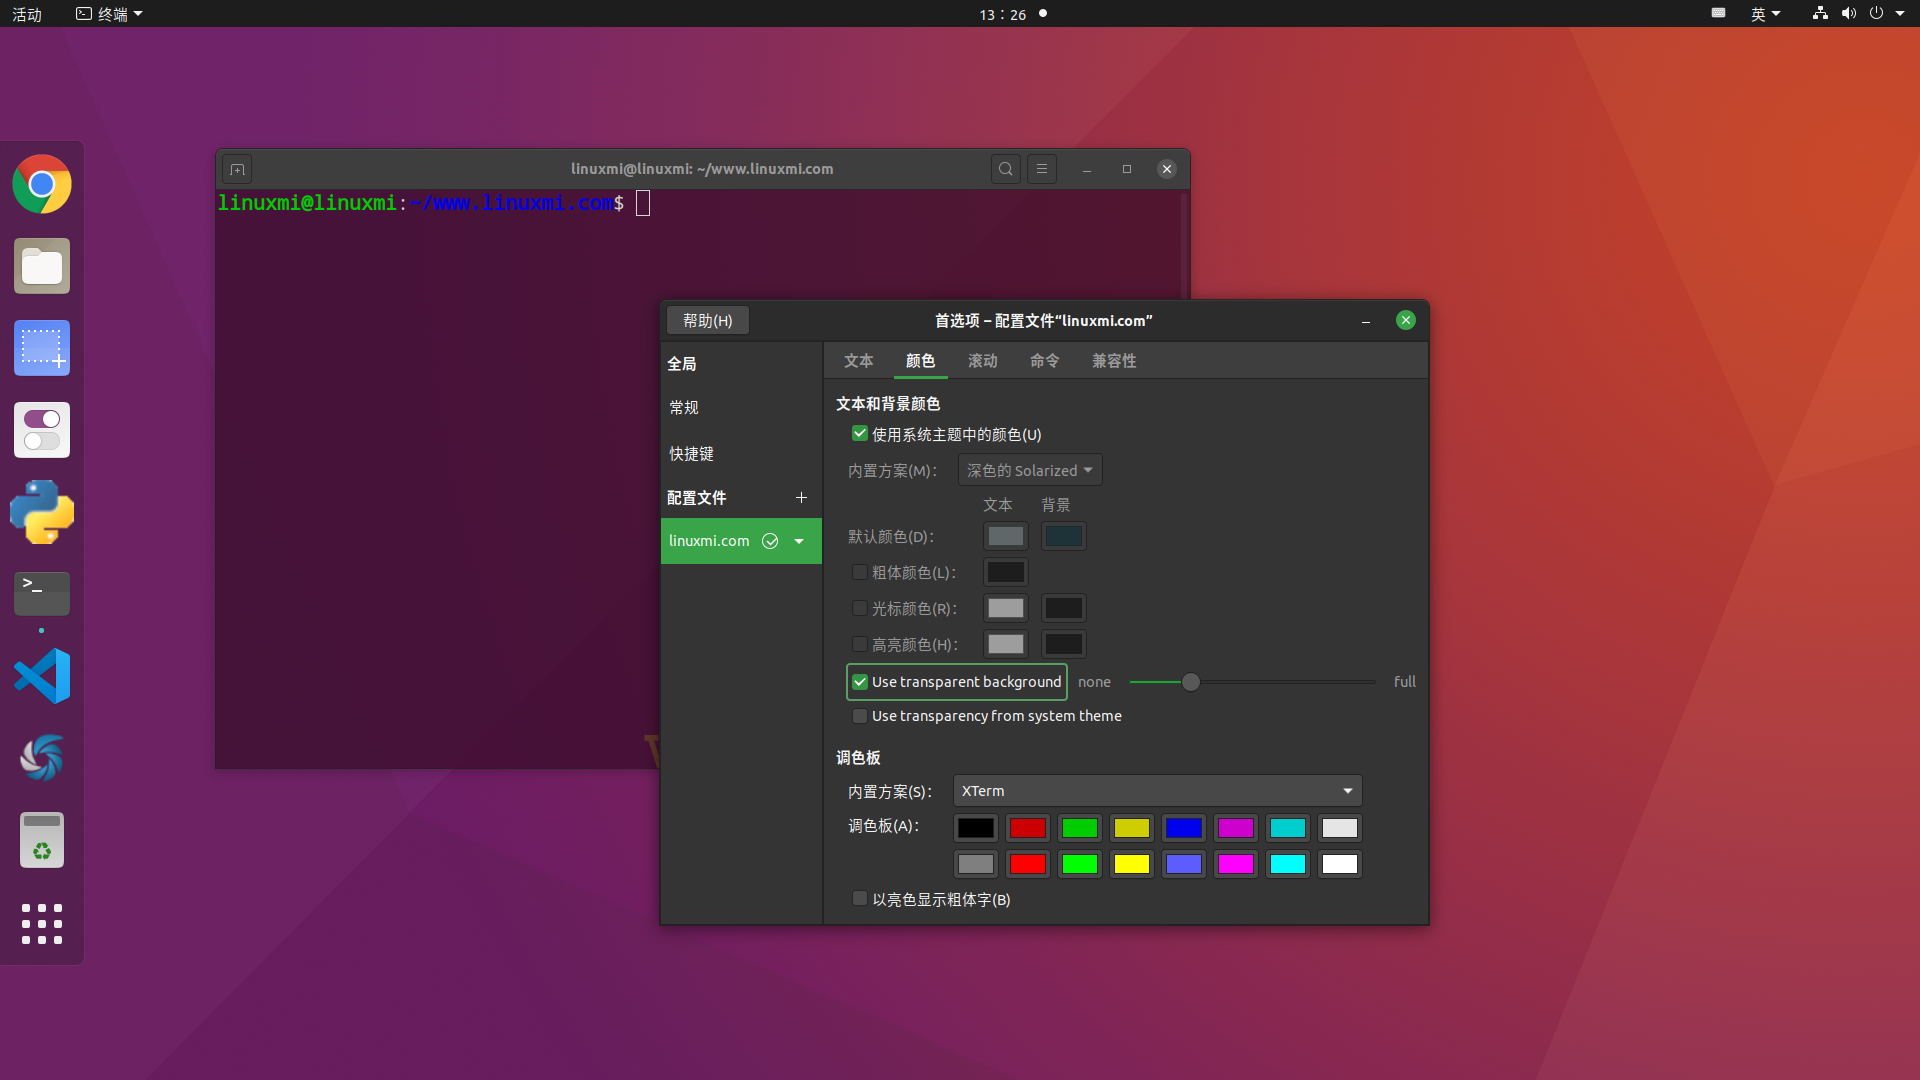The height and width of the screenshot is (1080, 1920).
Task: Open the XTerm palette scheme dropdown
Action: click(1157, 791)
